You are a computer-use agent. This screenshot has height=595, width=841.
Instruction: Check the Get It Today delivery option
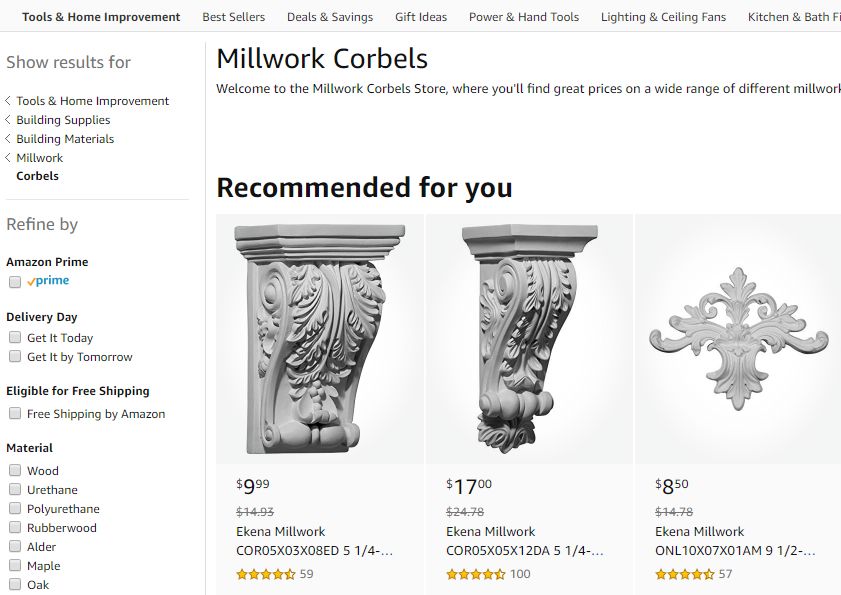coord(15,337)
